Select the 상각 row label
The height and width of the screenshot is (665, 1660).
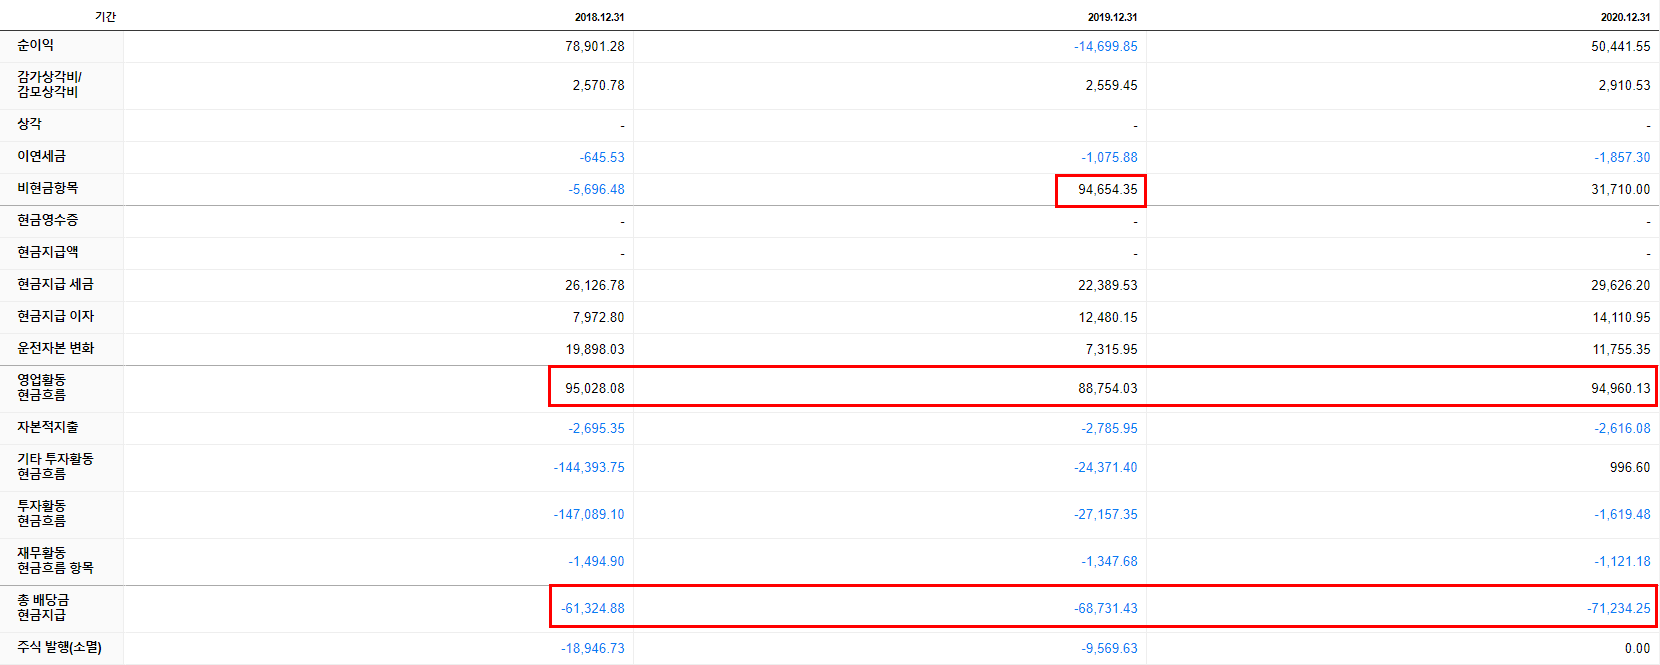(30, 124)
